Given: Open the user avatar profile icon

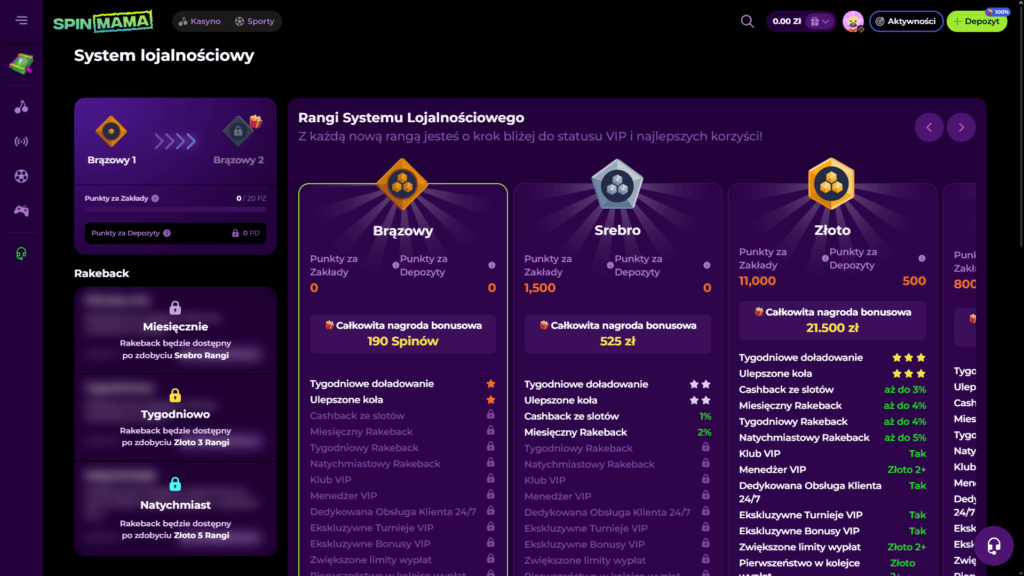Looking at the screenshot, I should point(853,21).
